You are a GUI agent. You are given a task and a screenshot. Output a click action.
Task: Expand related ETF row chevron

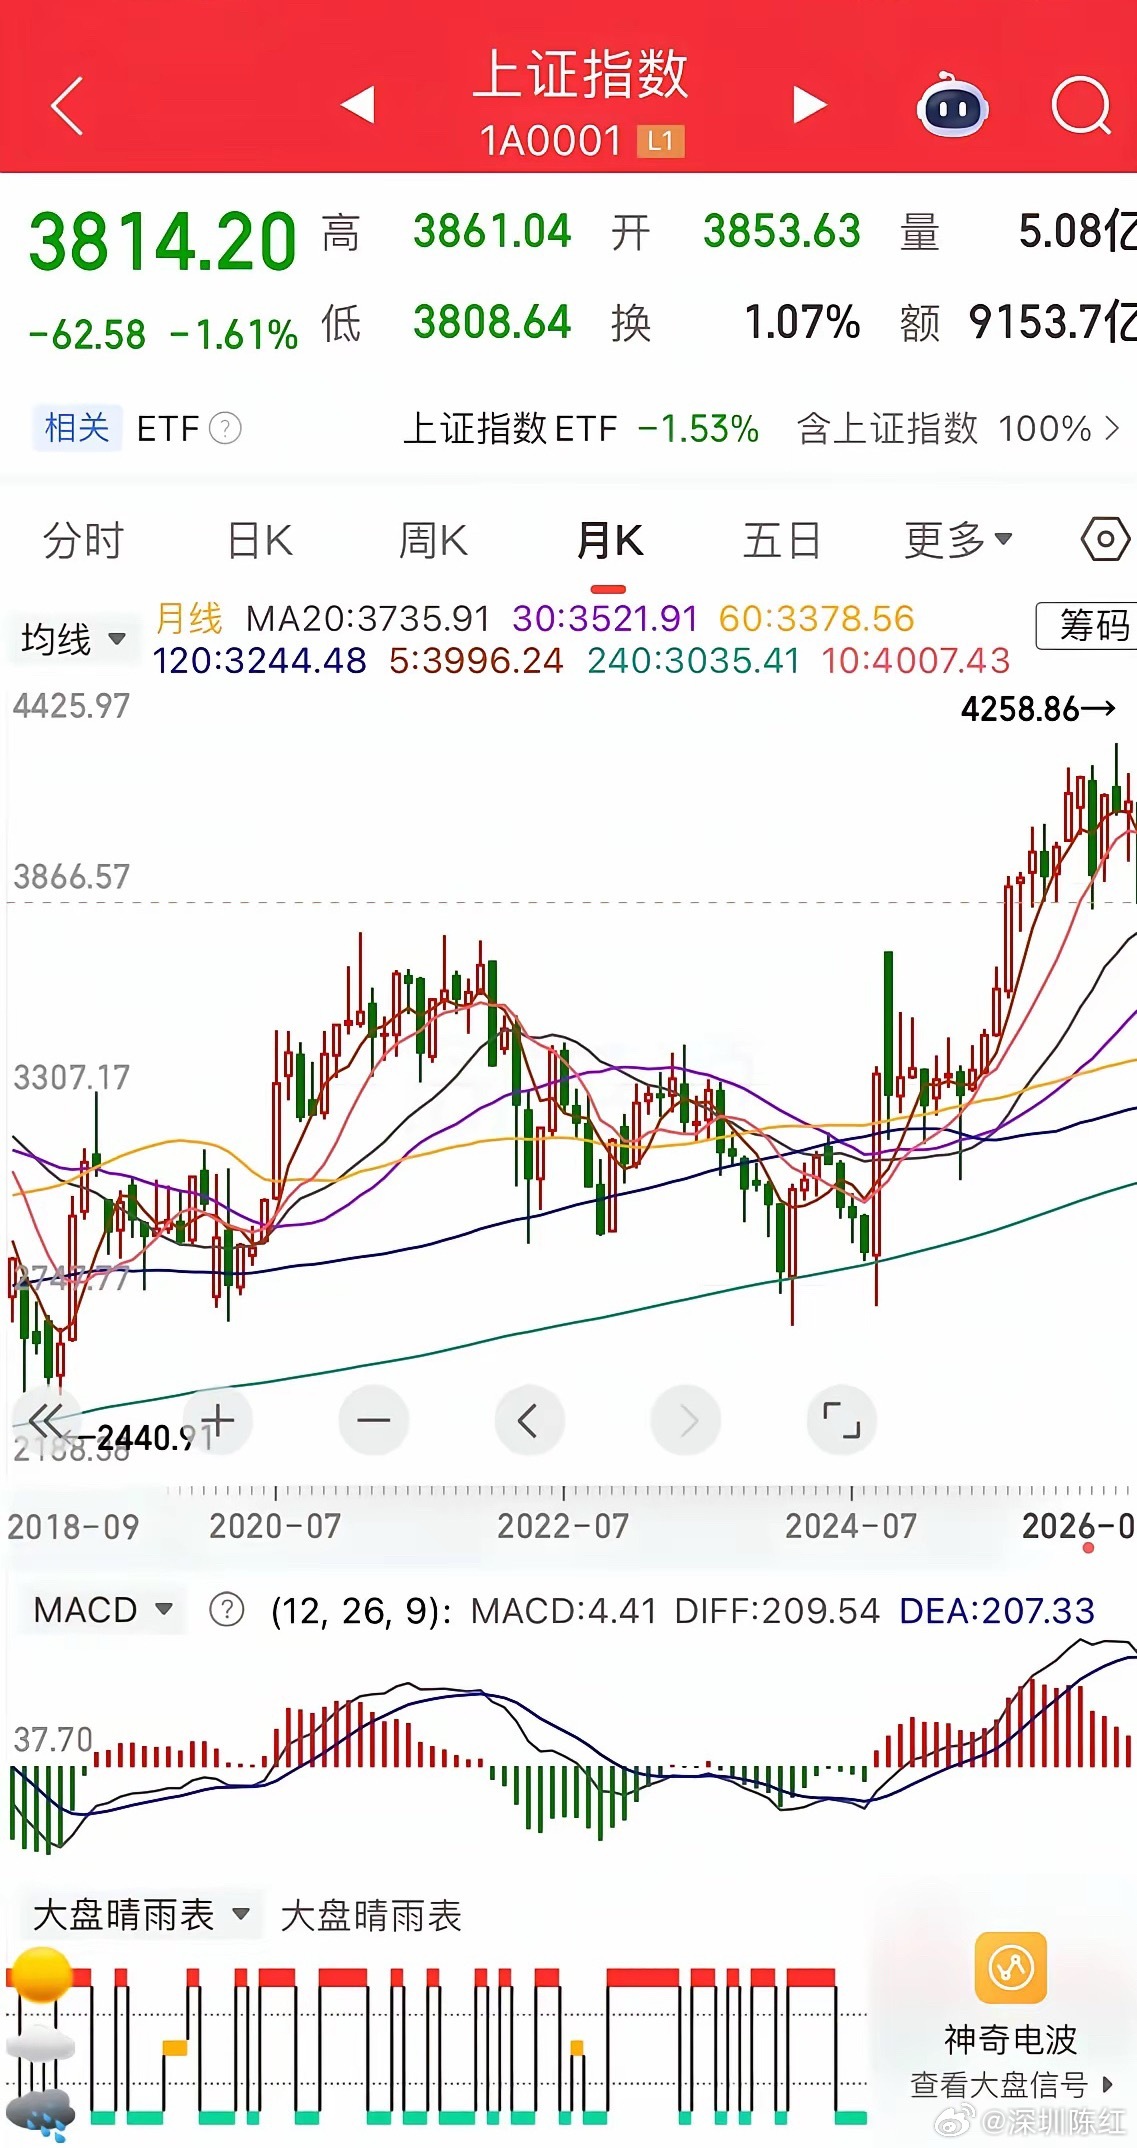click(x=1112, y=429)
